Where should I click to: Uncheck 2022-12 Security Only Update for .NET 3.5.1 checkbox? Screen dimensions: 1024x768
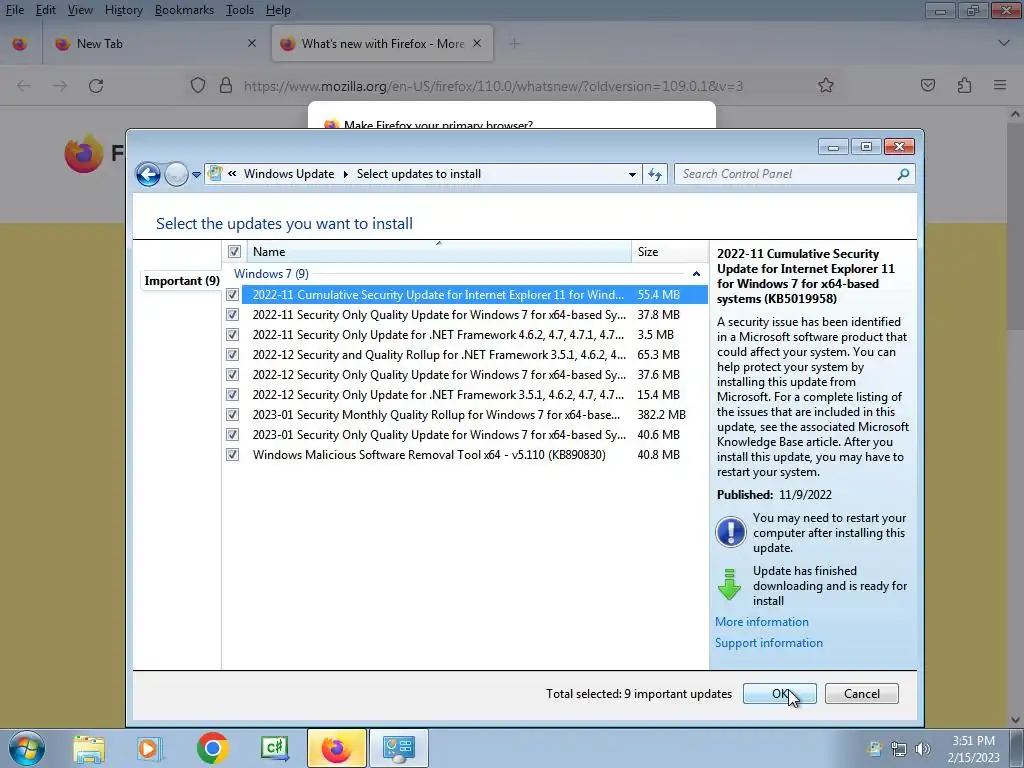[x=232, y=395]
